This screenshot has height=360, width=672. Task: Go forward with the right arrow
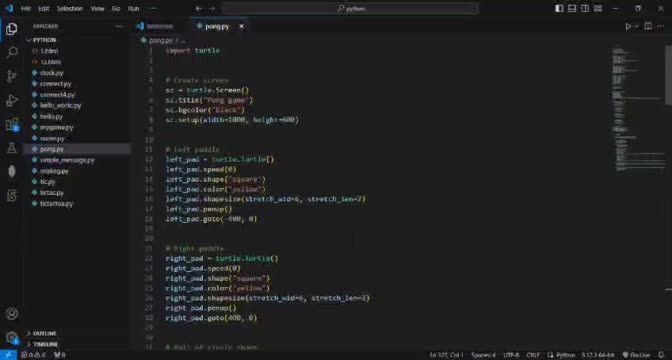(212, 9)
